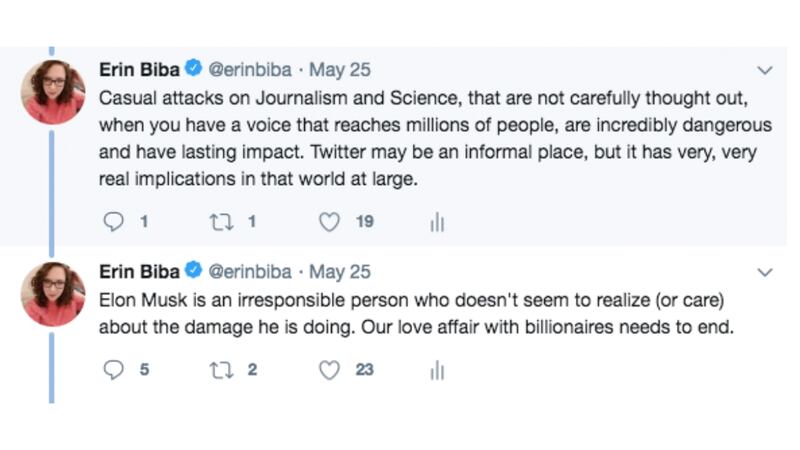The width and height of the screenshot is (800, 450).
Task: Click @erinbiba handle in second tweet
Action: click(250, 272)
